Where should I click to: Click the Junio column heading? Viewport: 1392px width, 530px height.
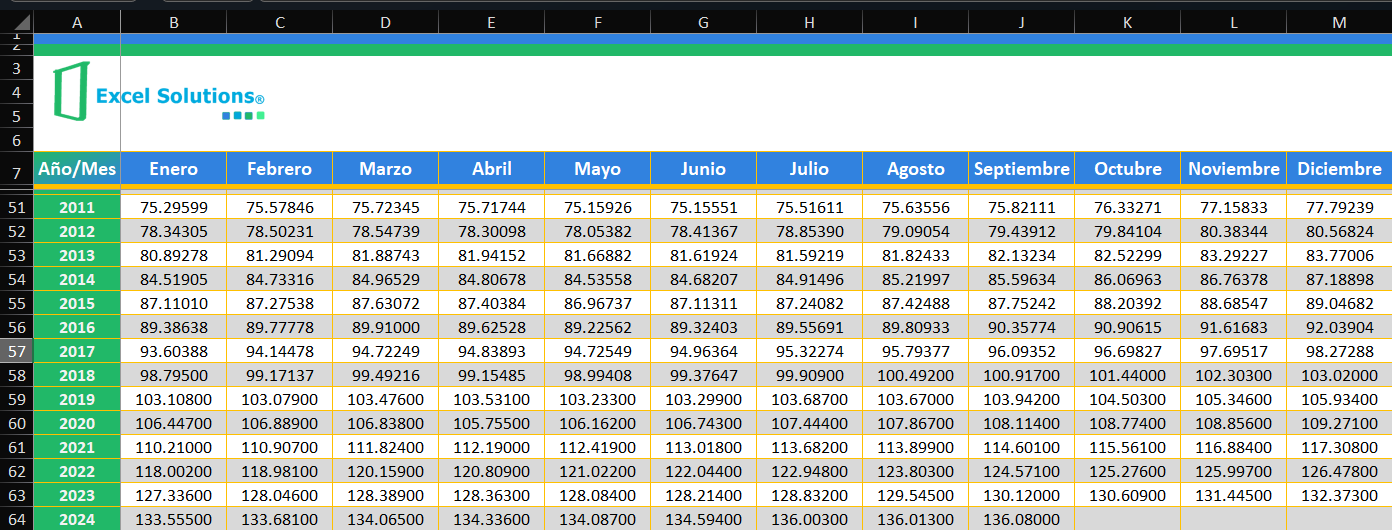704,168
